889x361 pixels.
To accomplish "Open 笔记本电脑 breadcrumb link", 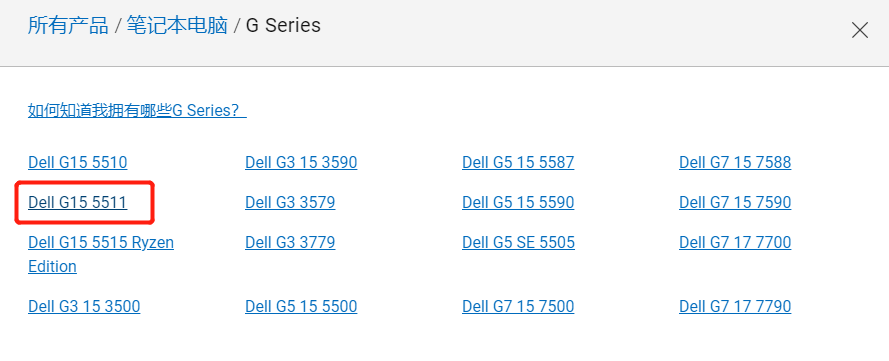I will tap(177, 26).
